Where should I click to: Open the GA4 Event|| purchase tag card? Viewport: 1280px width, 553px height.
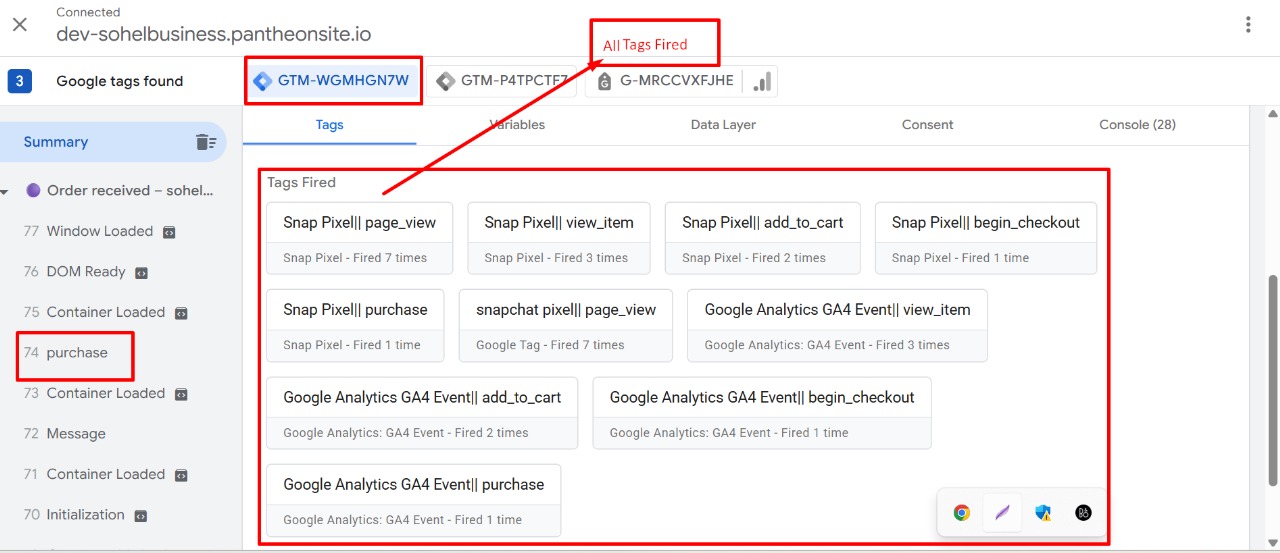click(x=413, y=500)
